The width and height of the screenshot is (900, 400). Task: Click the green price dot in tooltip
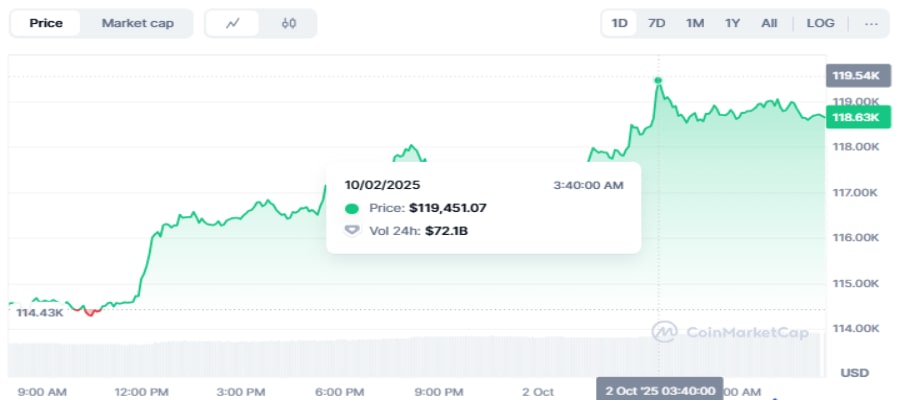pos(351,208)
